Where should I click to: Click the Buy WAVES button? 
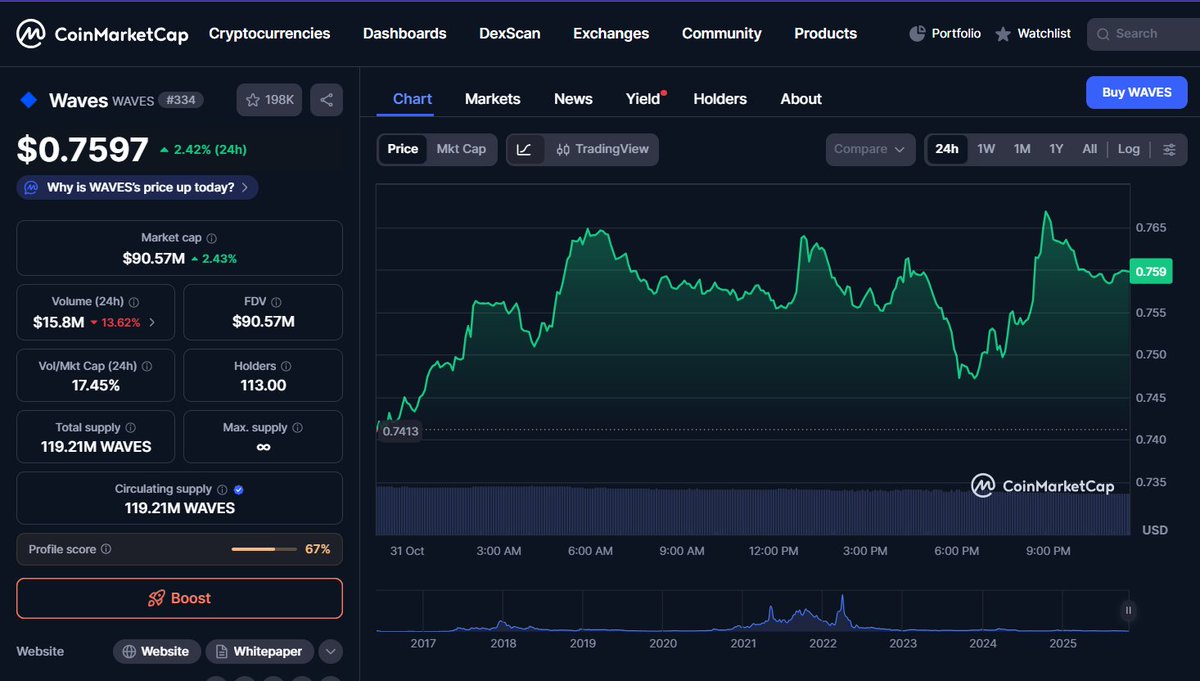click(1137, 92)
